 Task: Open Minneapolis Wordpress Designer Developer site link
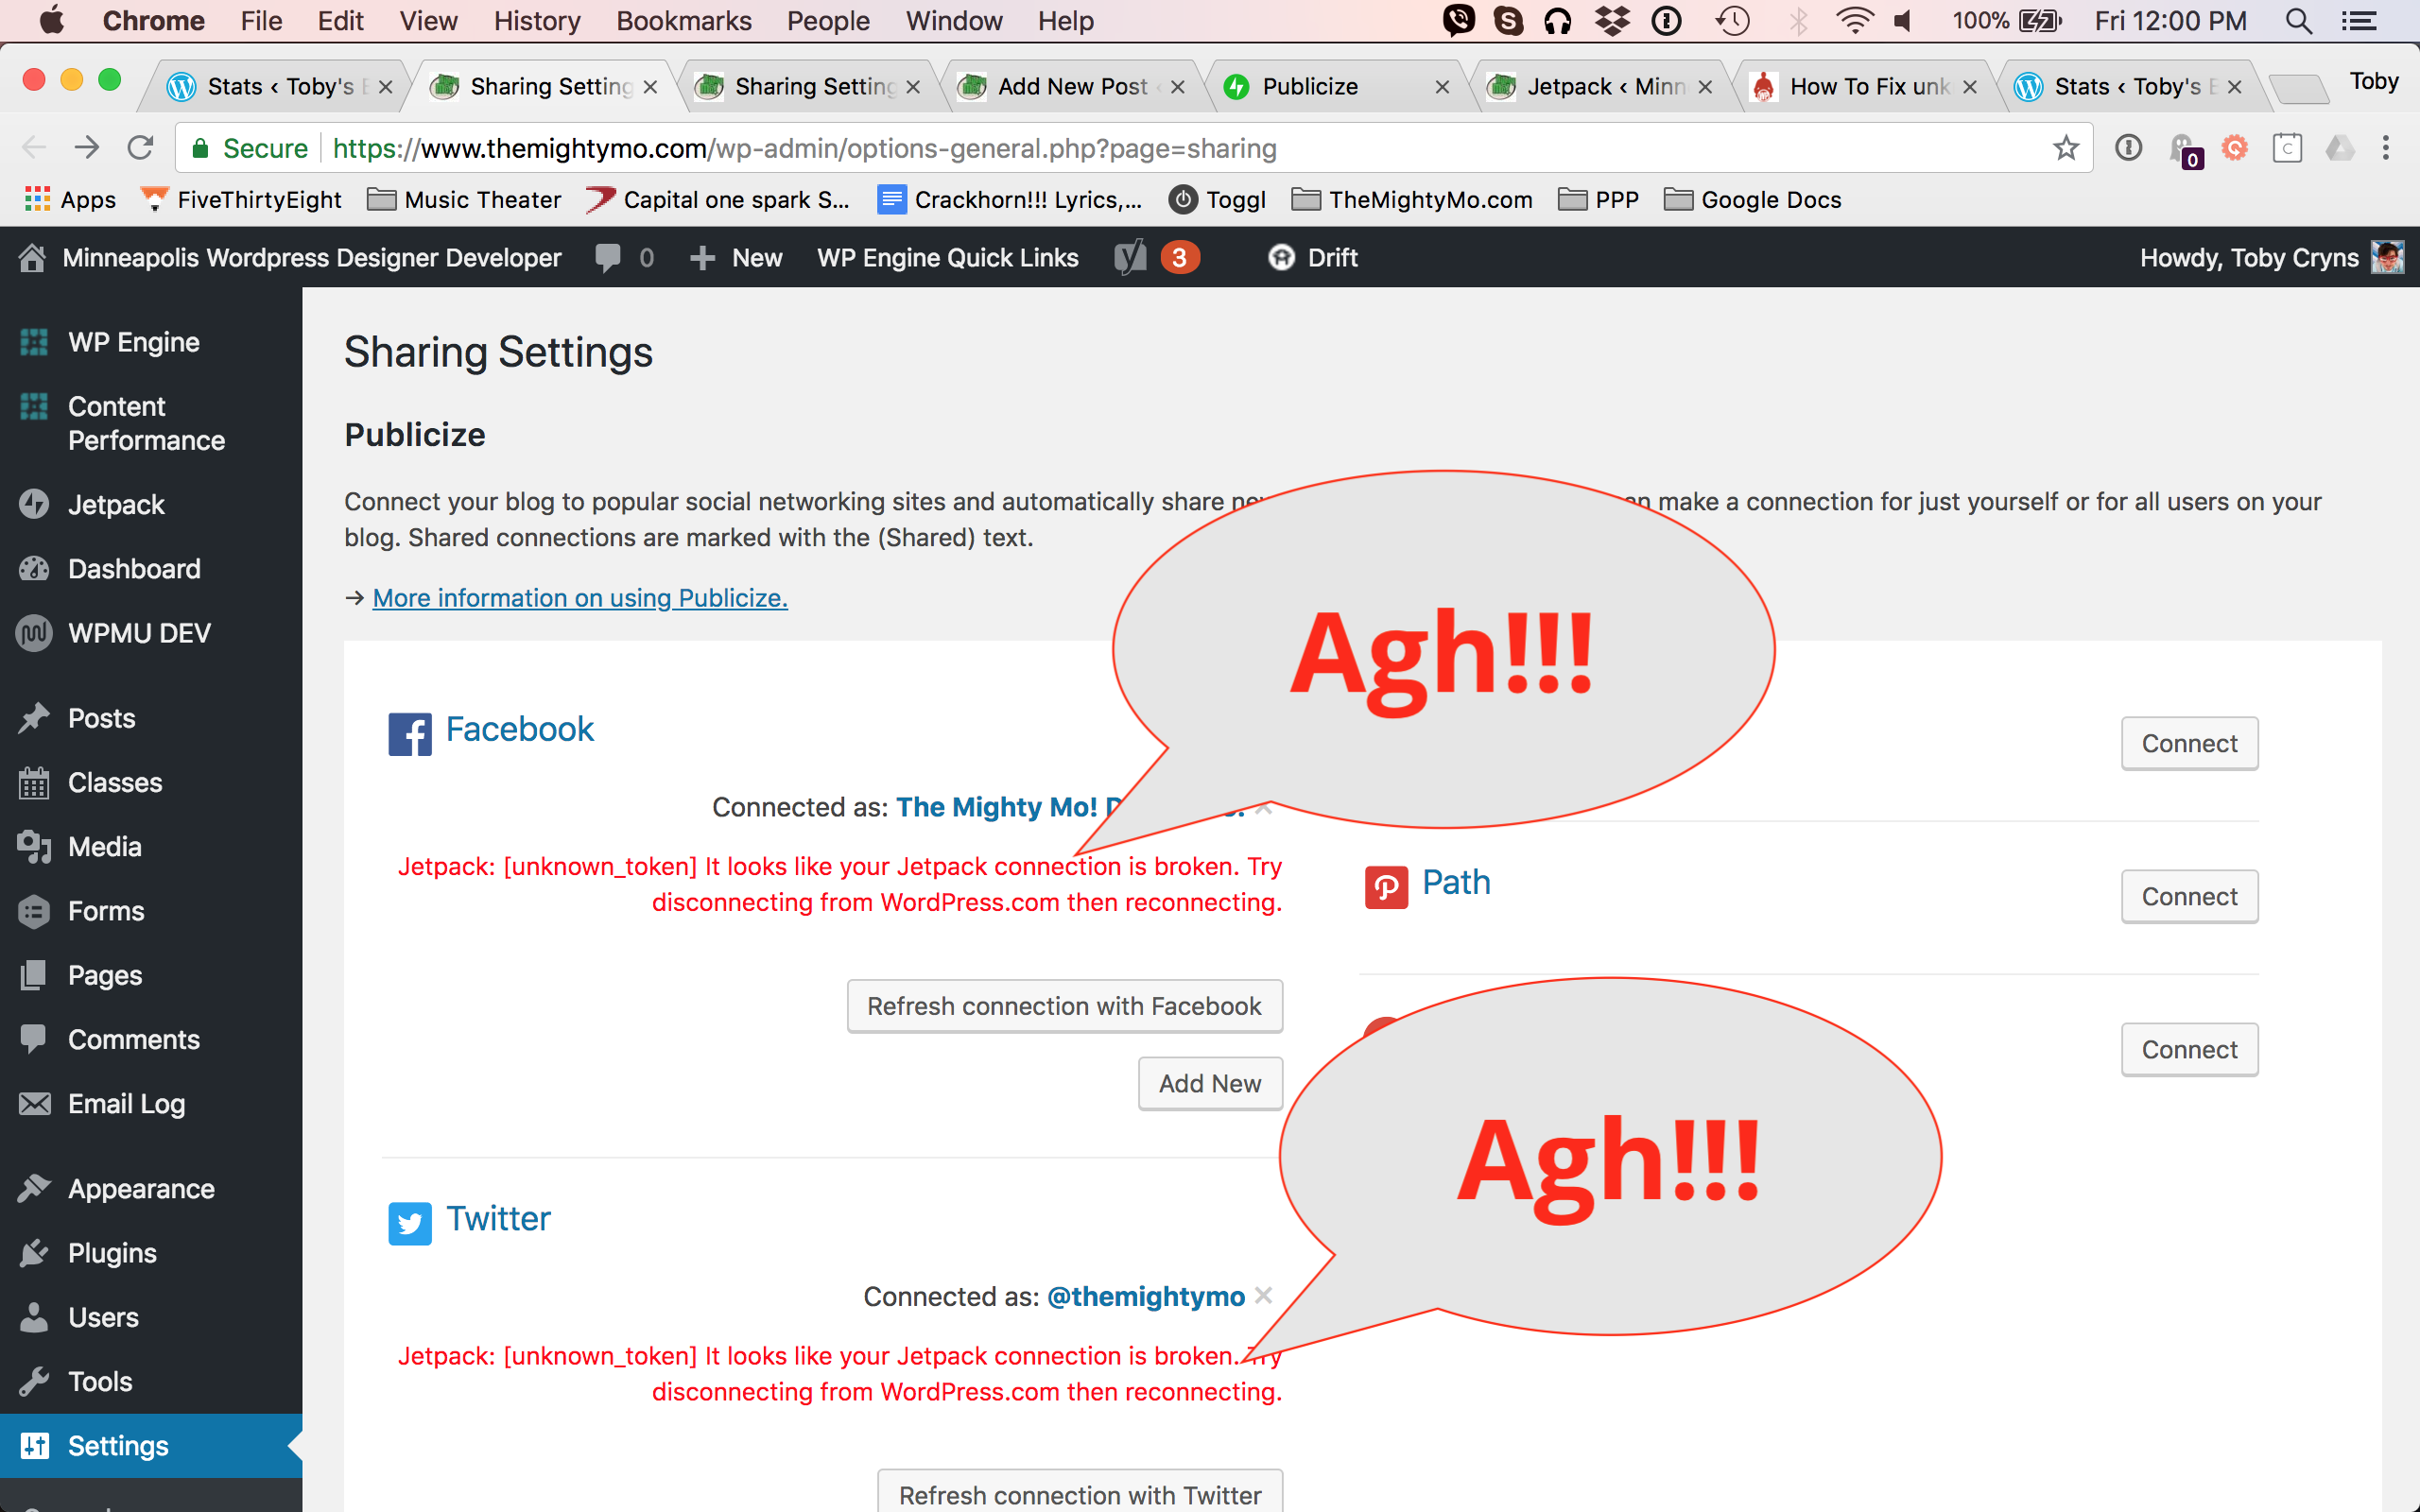pyautogui.click(x=311, y=257)
